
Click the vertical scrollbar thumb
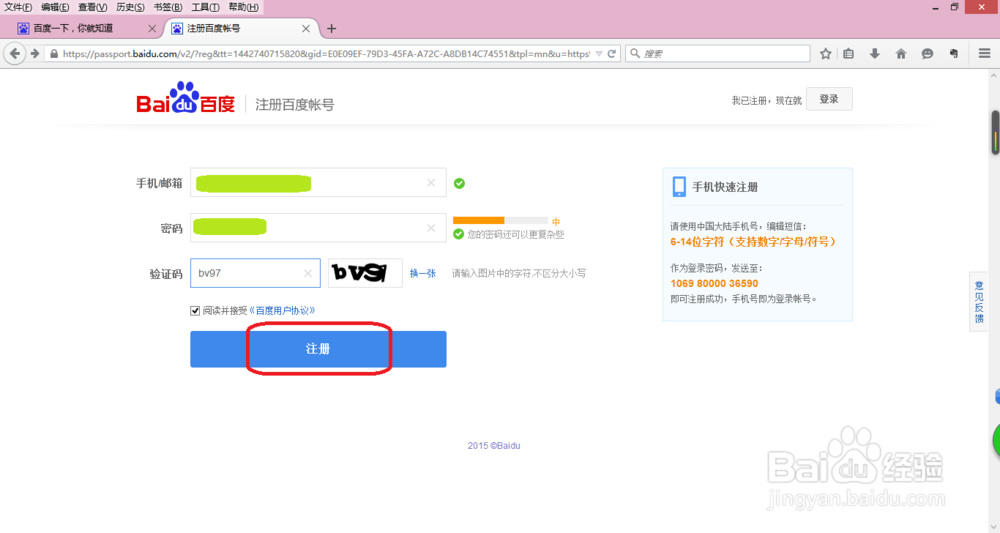coord(995,132)
